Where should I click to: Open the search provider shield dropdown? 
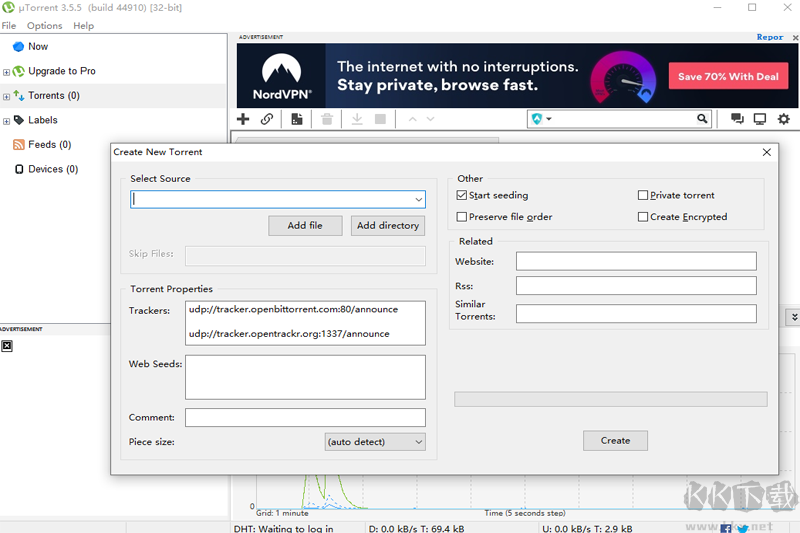tap(541, 119)
